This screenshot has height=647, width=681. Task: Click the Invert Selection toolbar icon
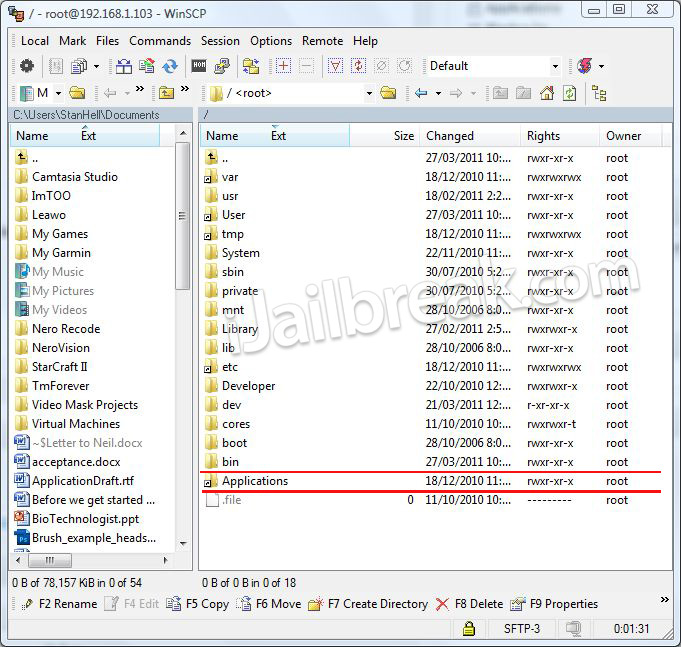[358, 66]
